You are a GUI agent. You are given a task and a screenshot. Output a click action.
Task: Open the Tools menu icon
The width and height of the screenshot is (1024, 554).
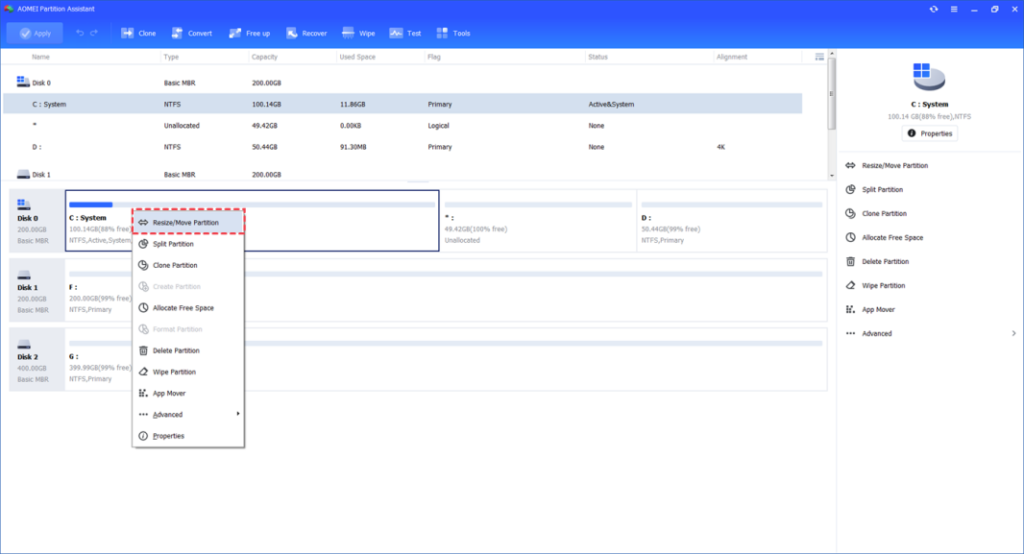click(442, 33)
